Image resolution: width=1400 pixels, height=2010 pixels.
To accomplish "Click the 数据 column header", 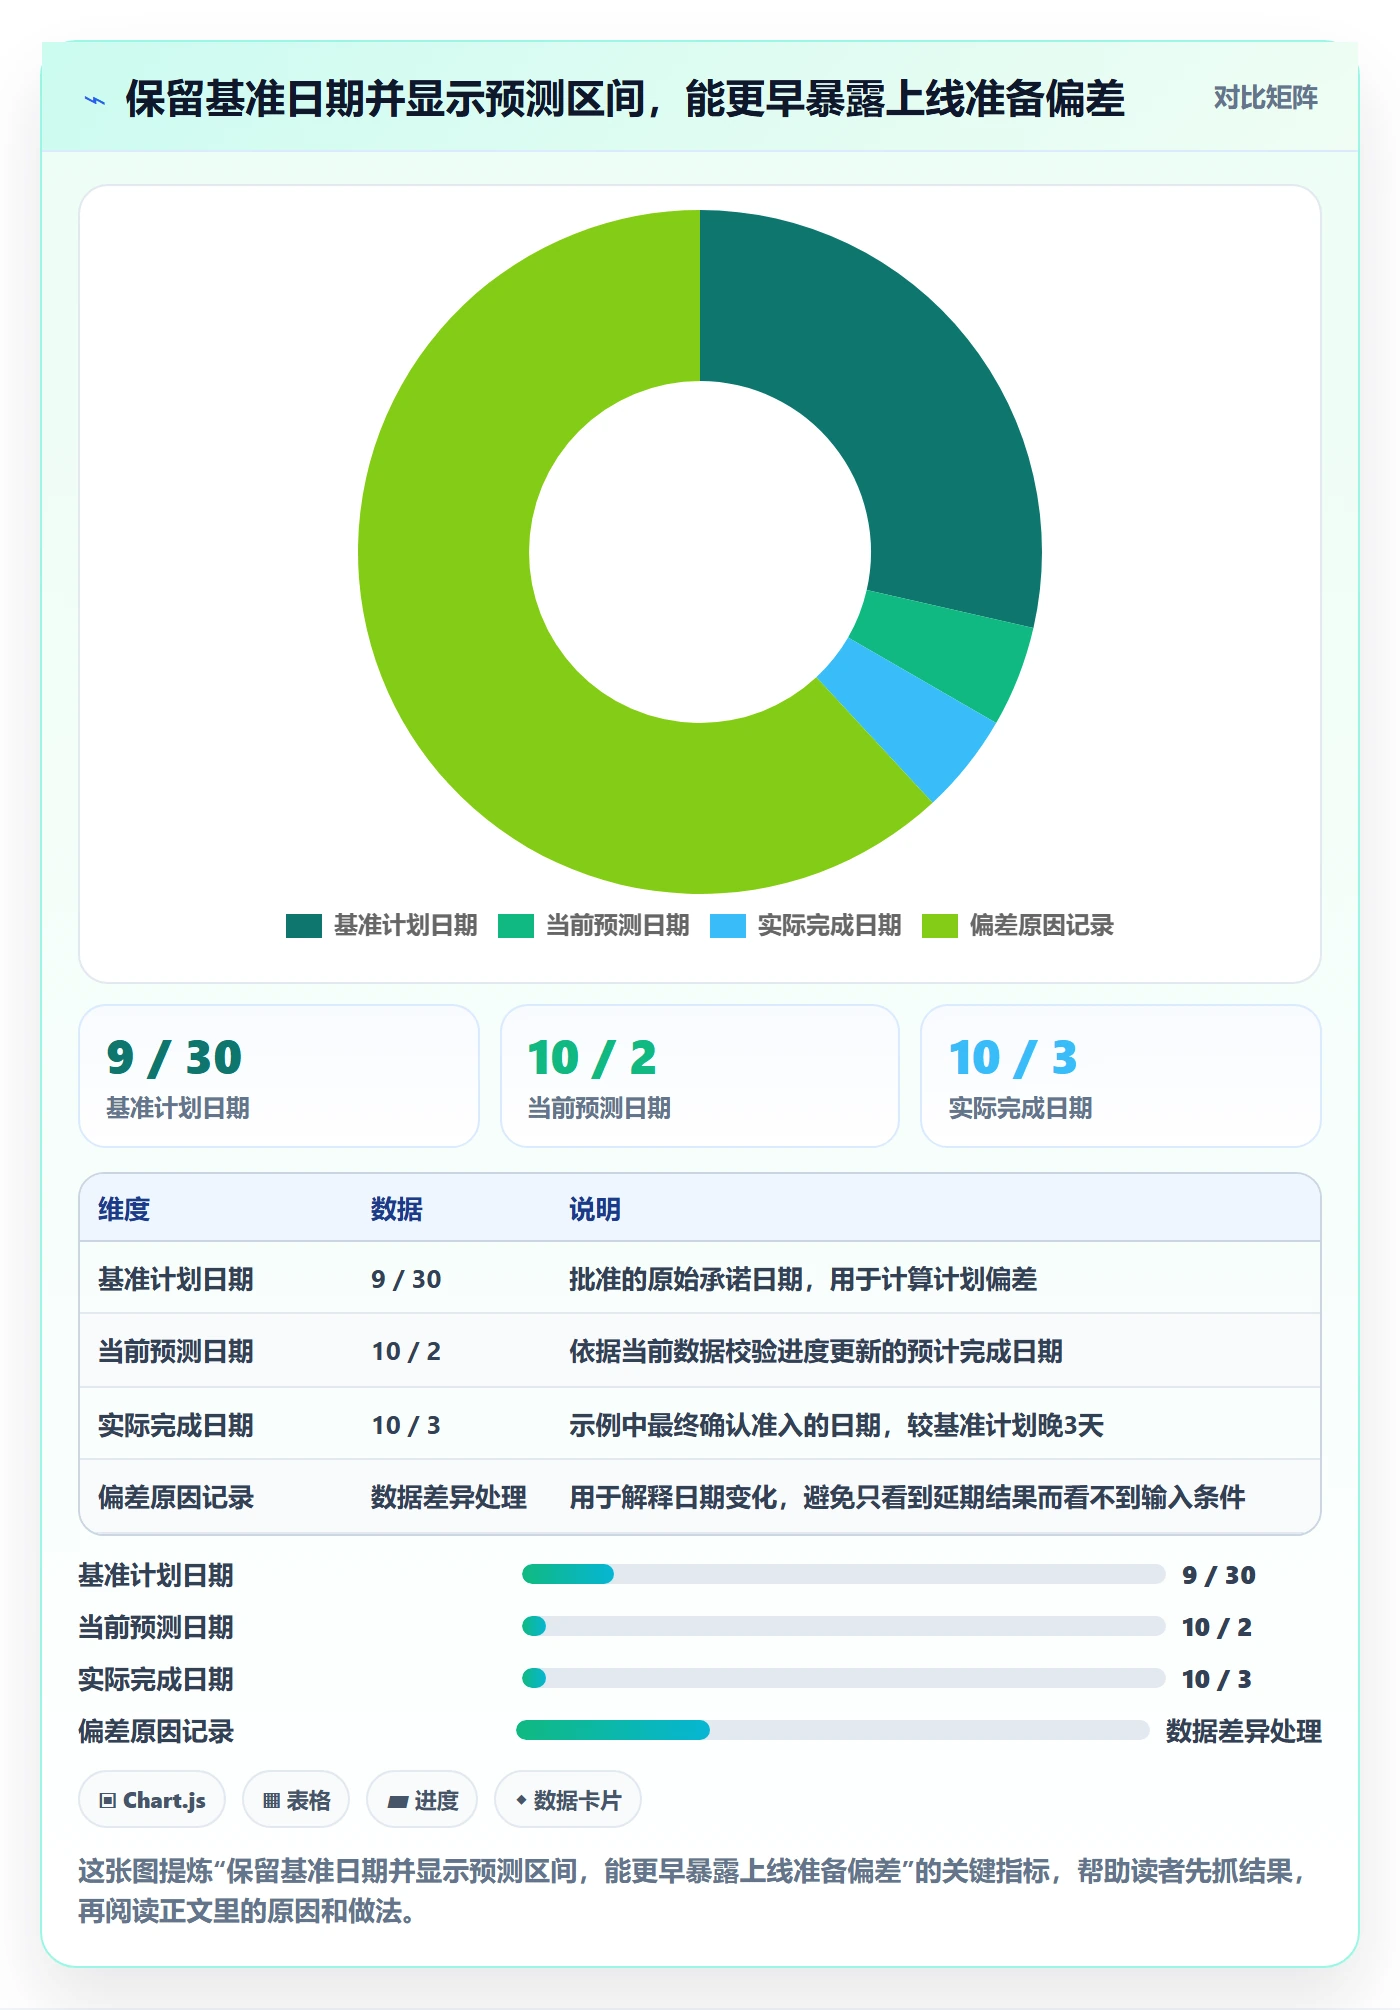I will (397, 1209).
